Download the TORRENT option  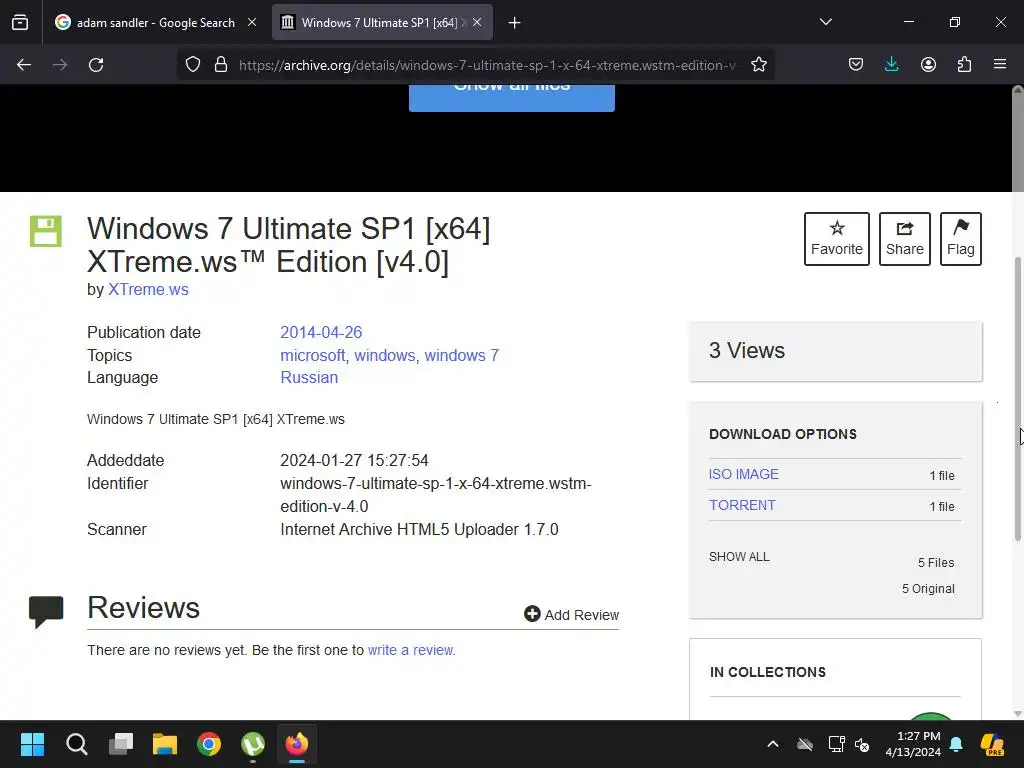coord(743,505)
